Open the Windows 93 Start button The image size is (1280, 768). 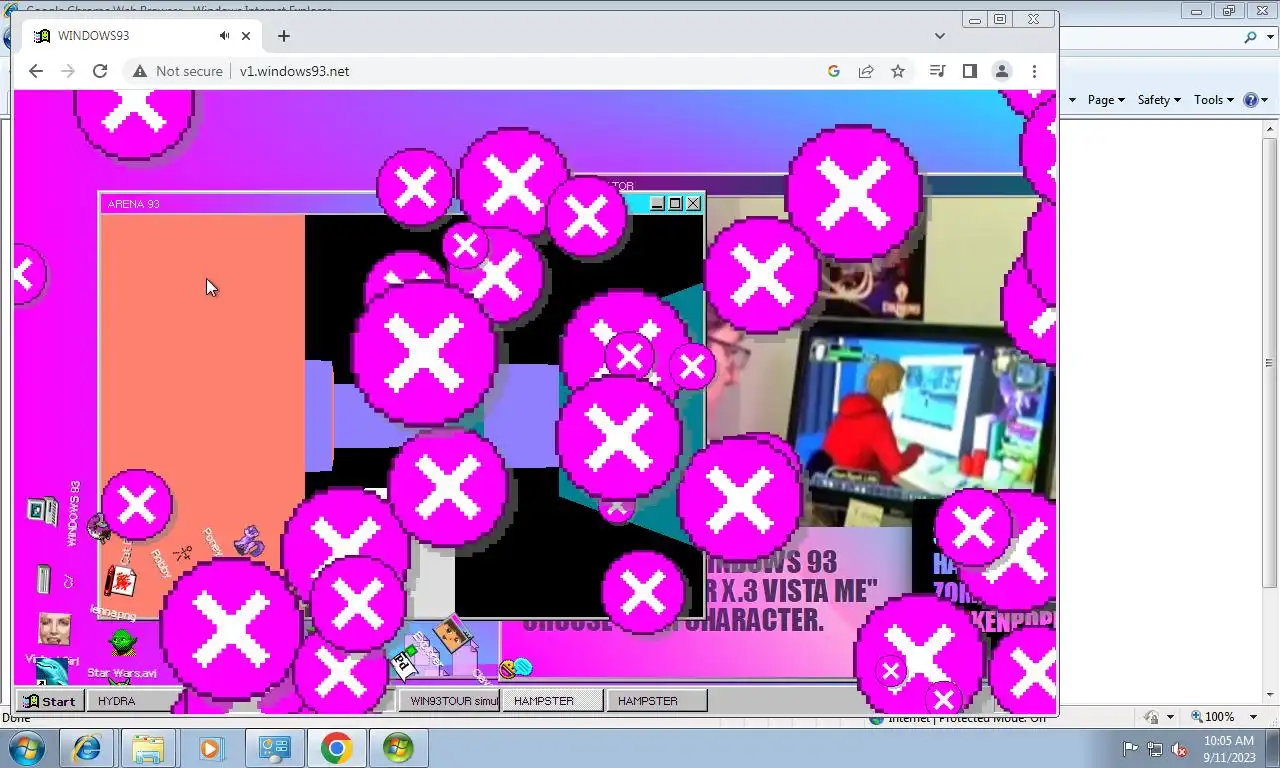click(49, 701)
